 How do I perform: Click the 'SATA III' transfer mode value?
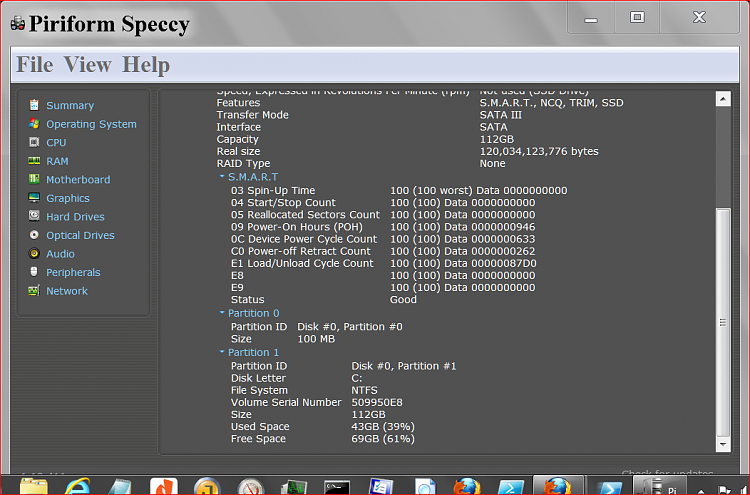(x=501, y=115)
